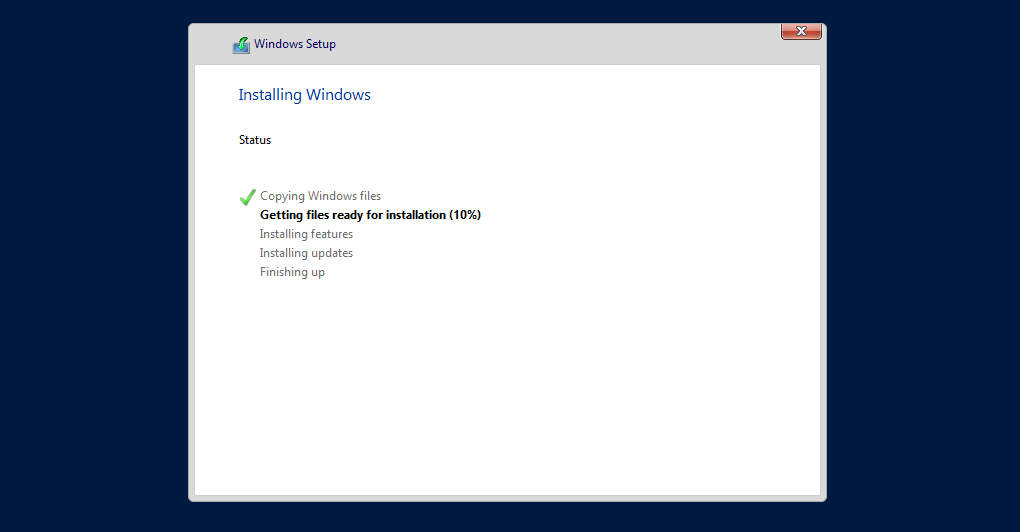This screenshot has height=532, width=1020.
Task: Click the 'Installing Windows' heading
Action: (x=304, y=95)
